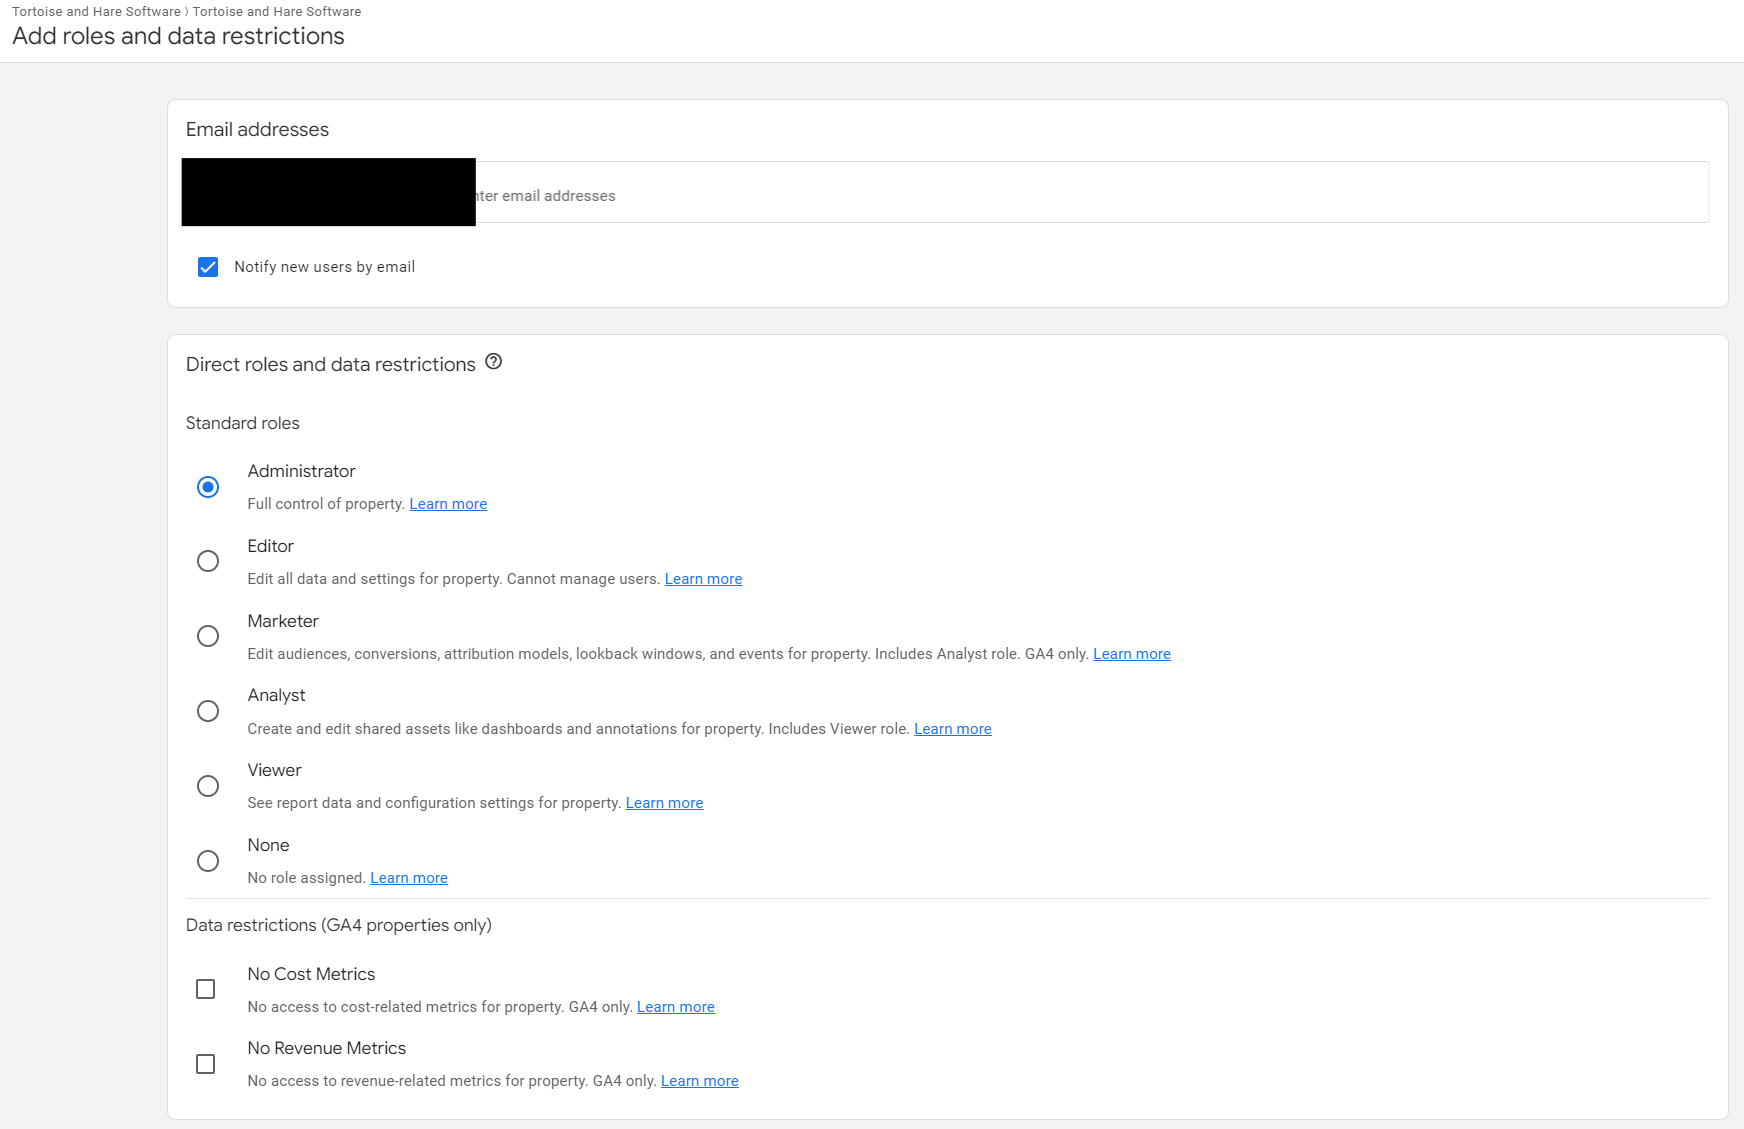Open Learn more about the Analyst role
Image resolution: width=1744 pixels, height=1129 pixels.
[x=952, y=728]
